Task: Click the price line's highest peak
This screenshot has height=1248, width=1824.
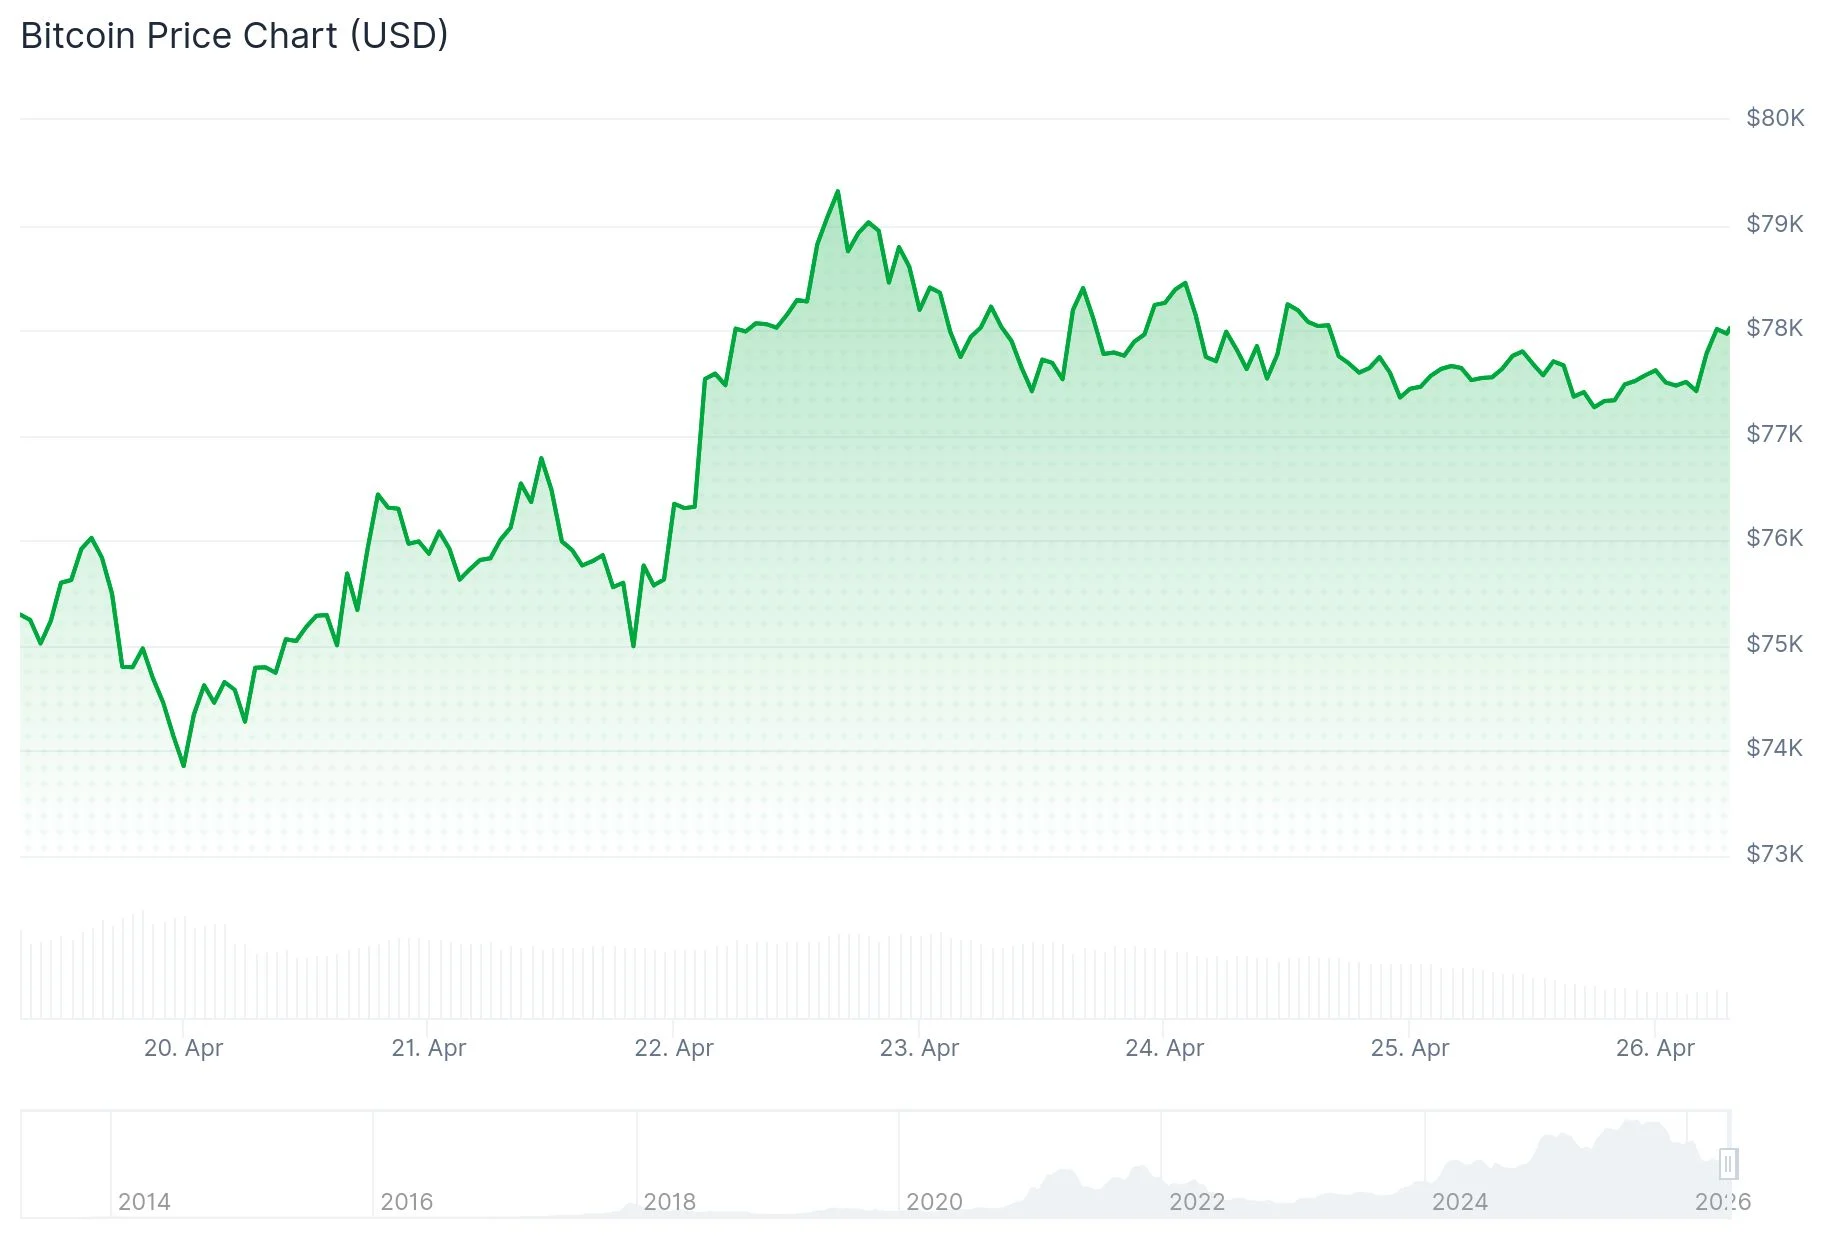Action: coord(837,191)
